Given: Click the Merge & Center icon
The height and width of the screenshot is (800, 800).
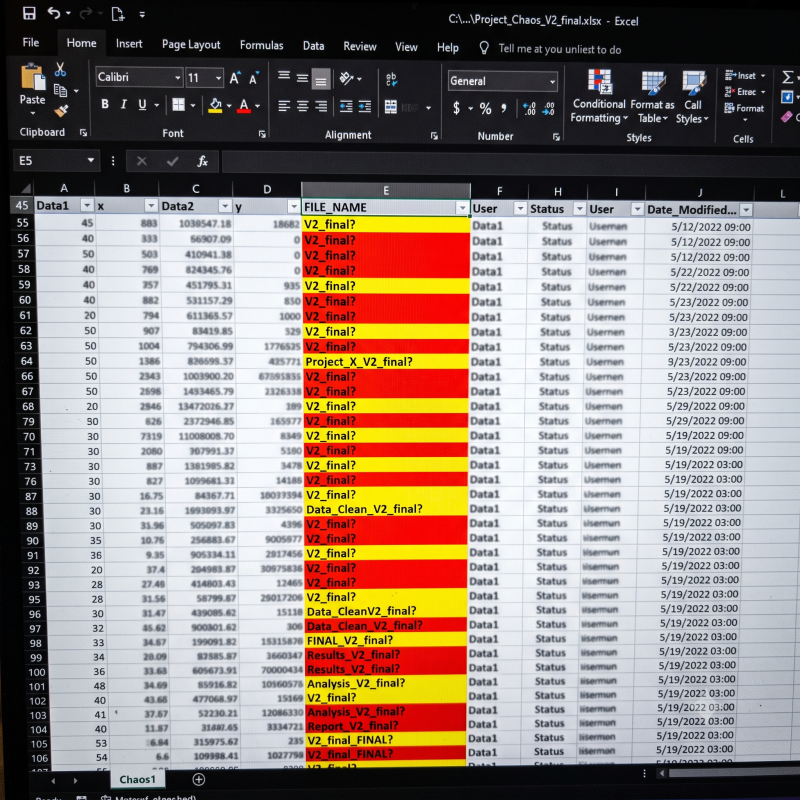Looking at the screenshot, I should tap(391, 107).
